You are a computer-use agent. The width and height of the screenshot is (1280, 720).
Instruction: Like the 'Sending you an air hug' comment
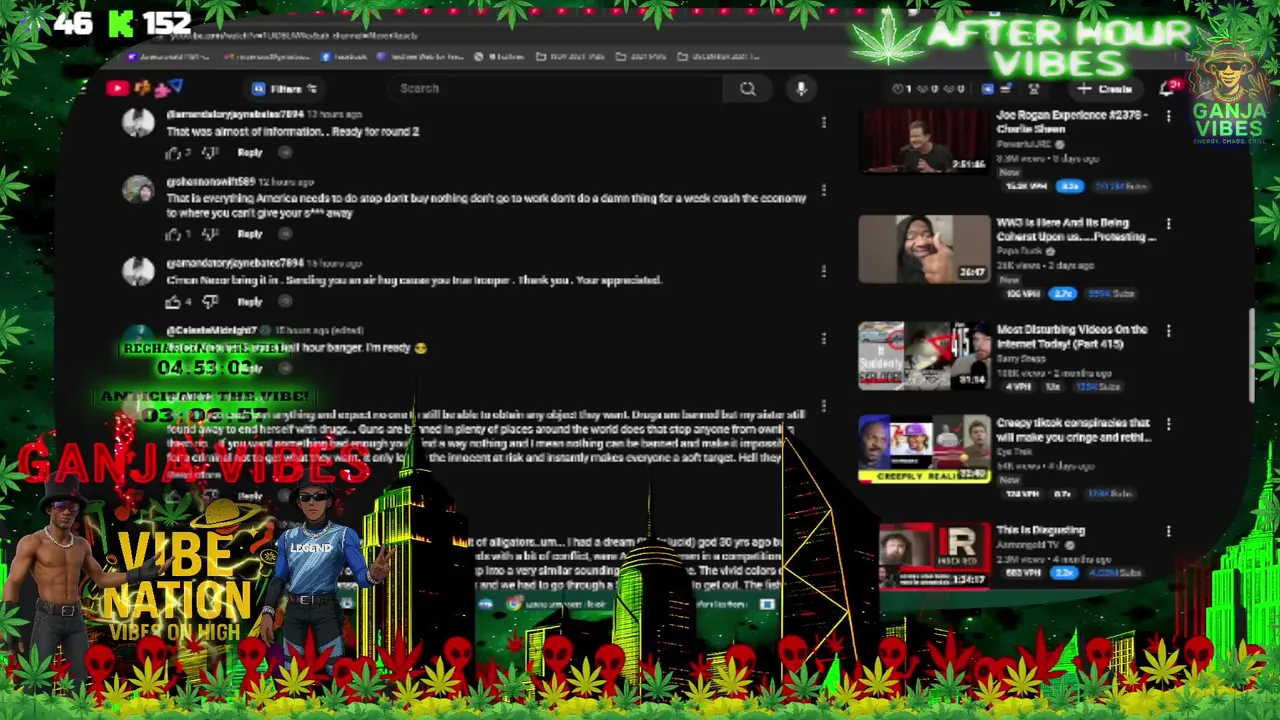coord(174,301)
